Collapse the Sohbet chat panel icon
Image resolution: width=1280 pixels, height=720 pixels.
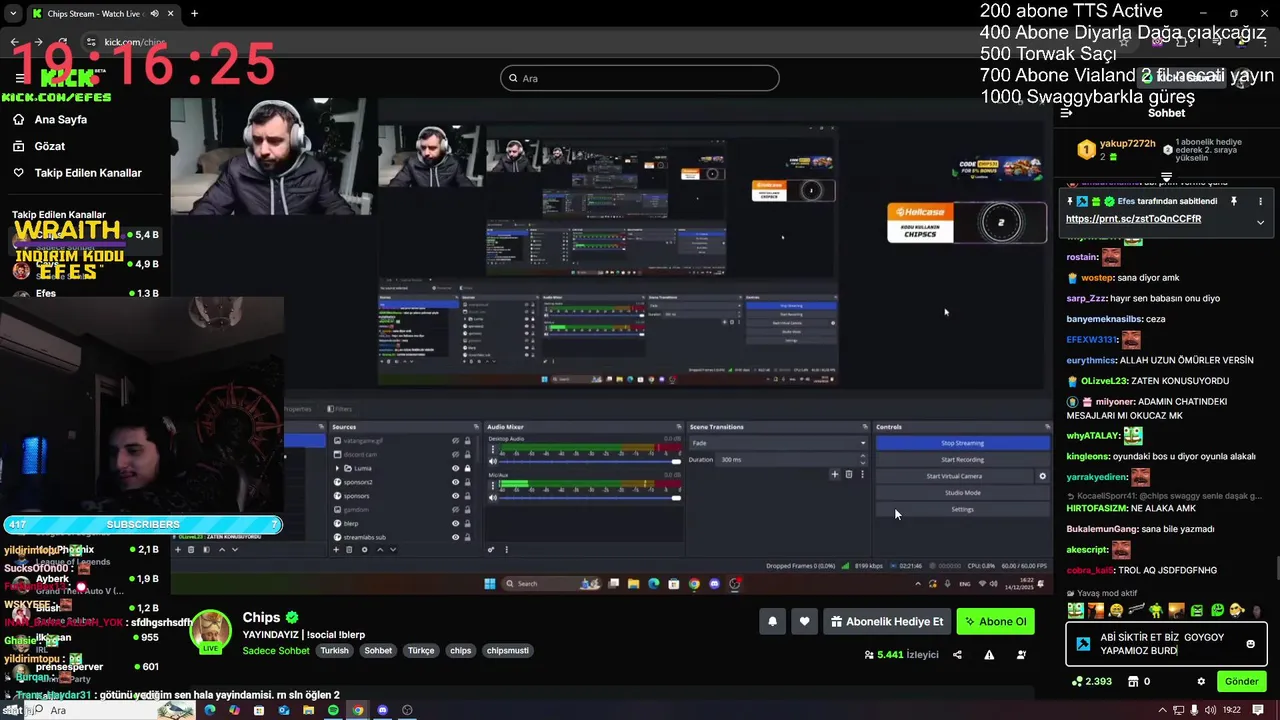pyautogui.click(x=1066, y=113)
